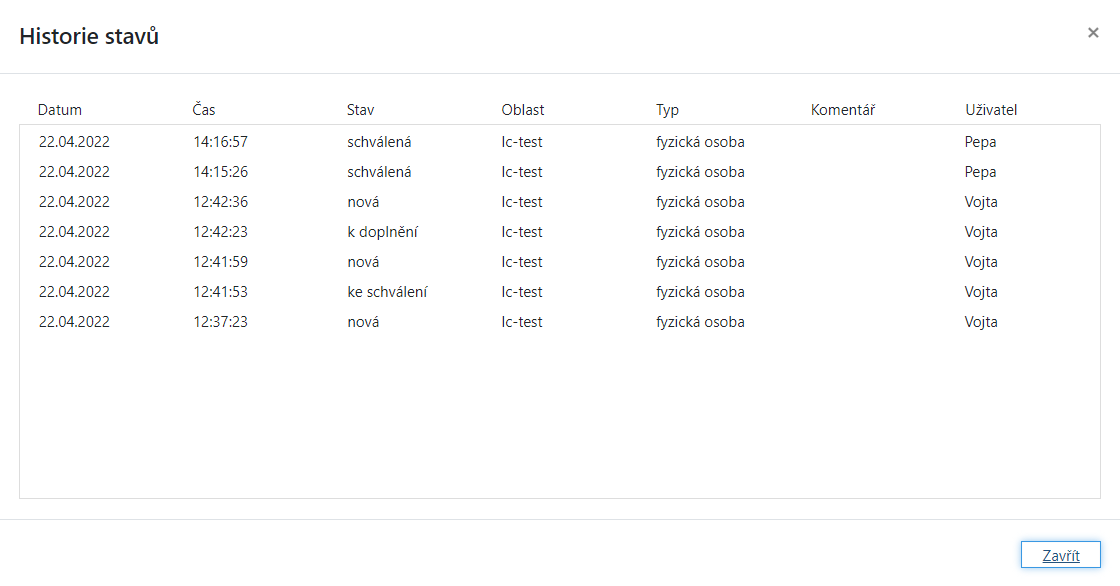The image size is (1120, 586).
Task: Click fyzická osoba in the 12:42:23 row
Action: point(700,232)
